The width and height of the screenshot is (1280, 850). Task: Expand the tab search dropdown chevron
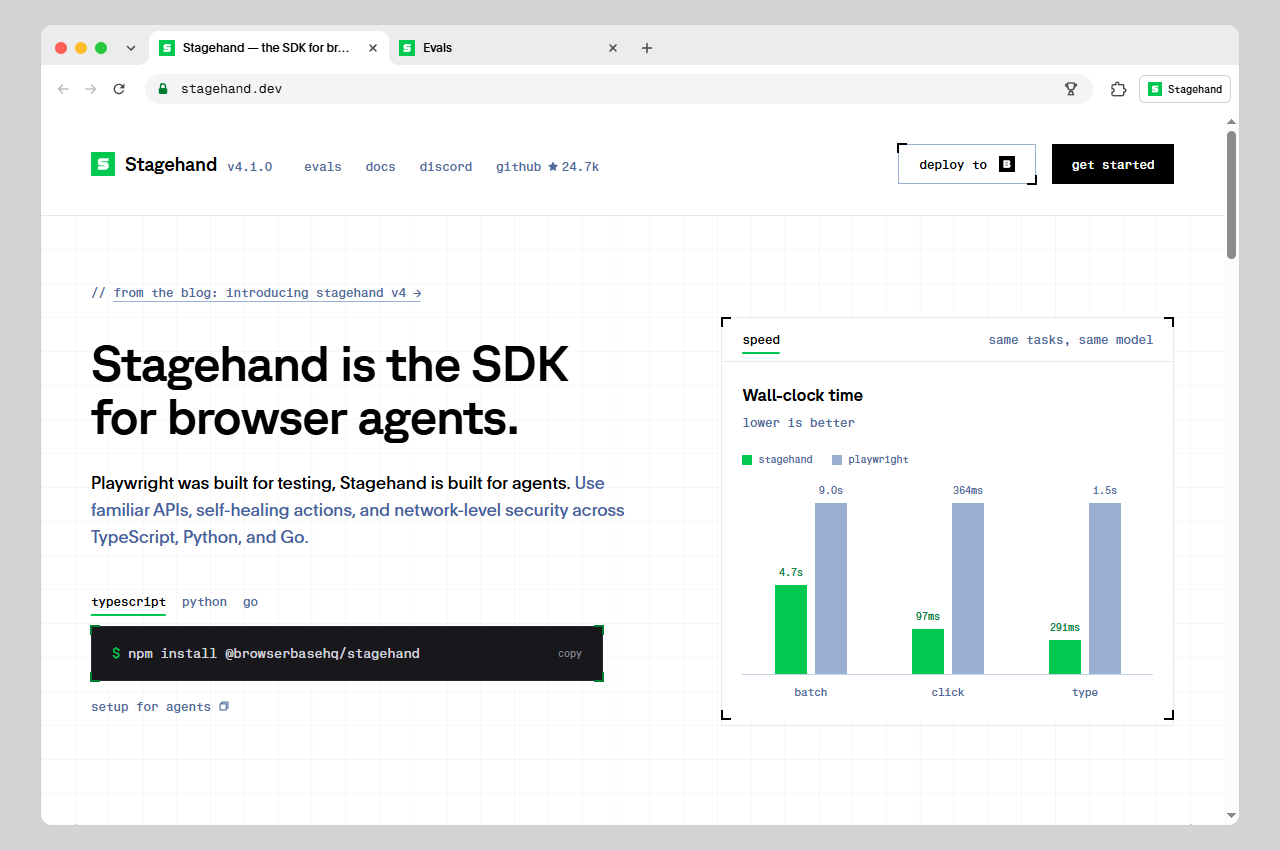[130, 48]
